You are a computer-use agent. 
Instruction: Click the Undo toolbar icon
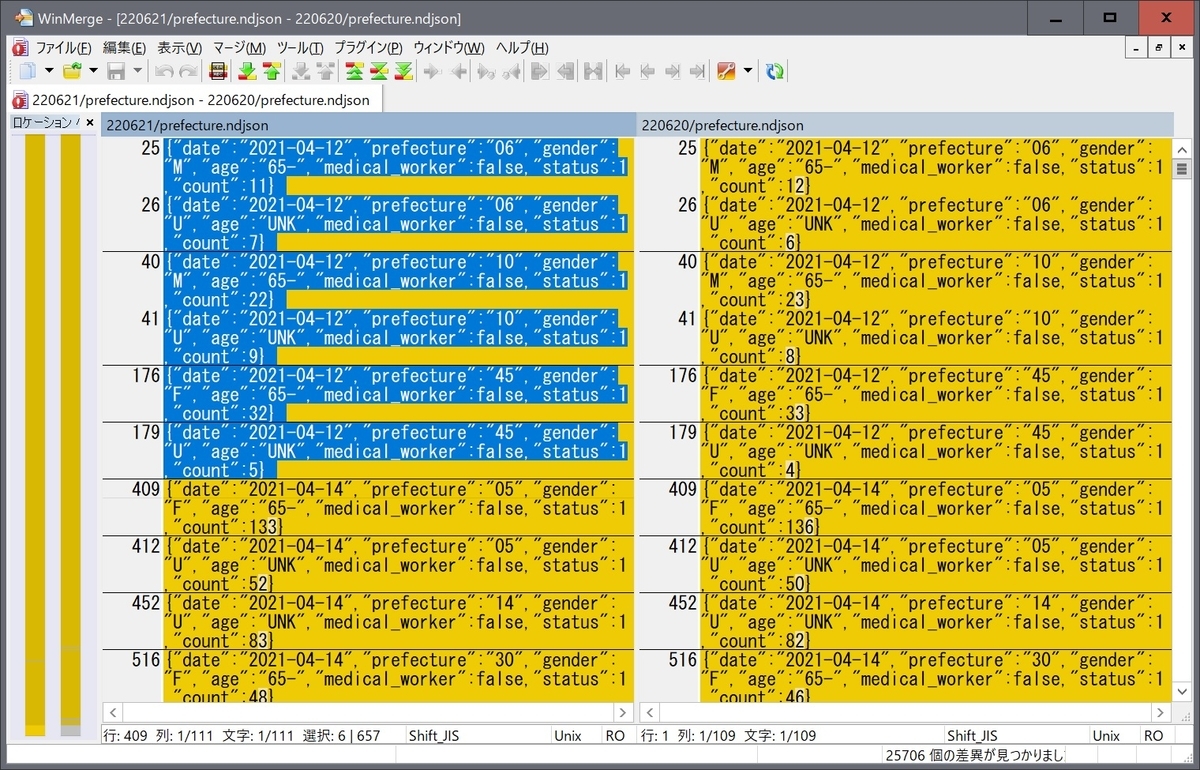click(164, 71)
